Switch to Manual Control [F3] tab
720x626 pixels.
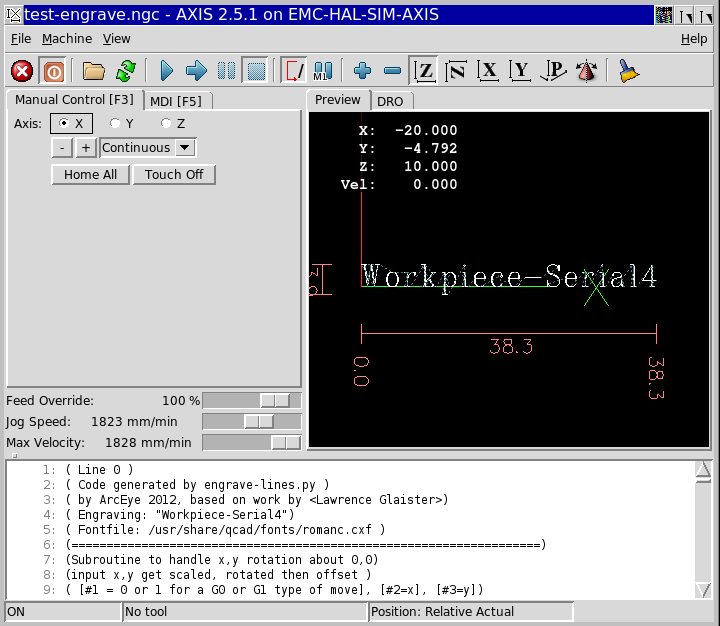(x=74, y=100)
